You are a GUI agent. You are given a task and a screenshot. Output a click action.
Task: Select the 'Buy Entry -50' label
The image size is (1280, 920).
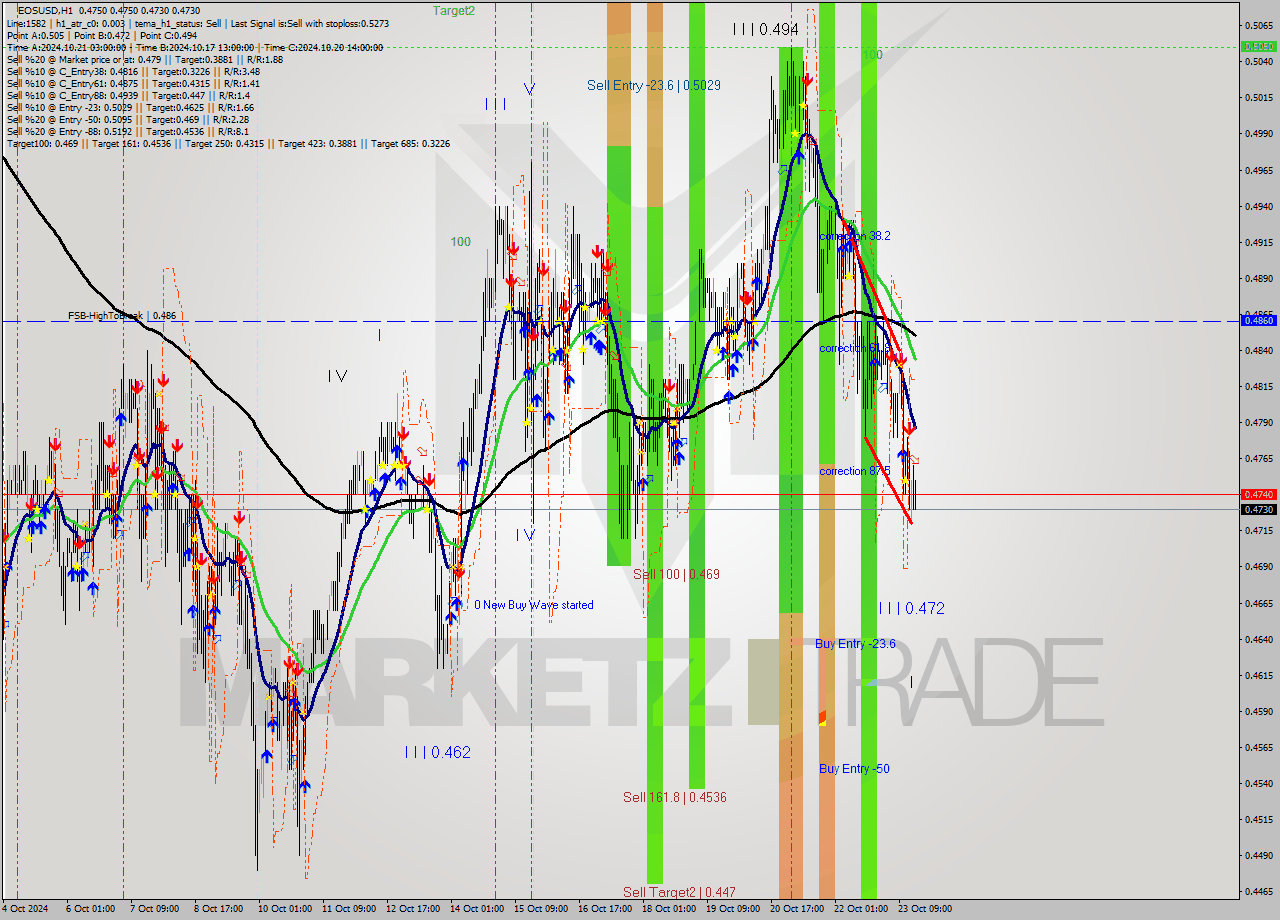854,768
